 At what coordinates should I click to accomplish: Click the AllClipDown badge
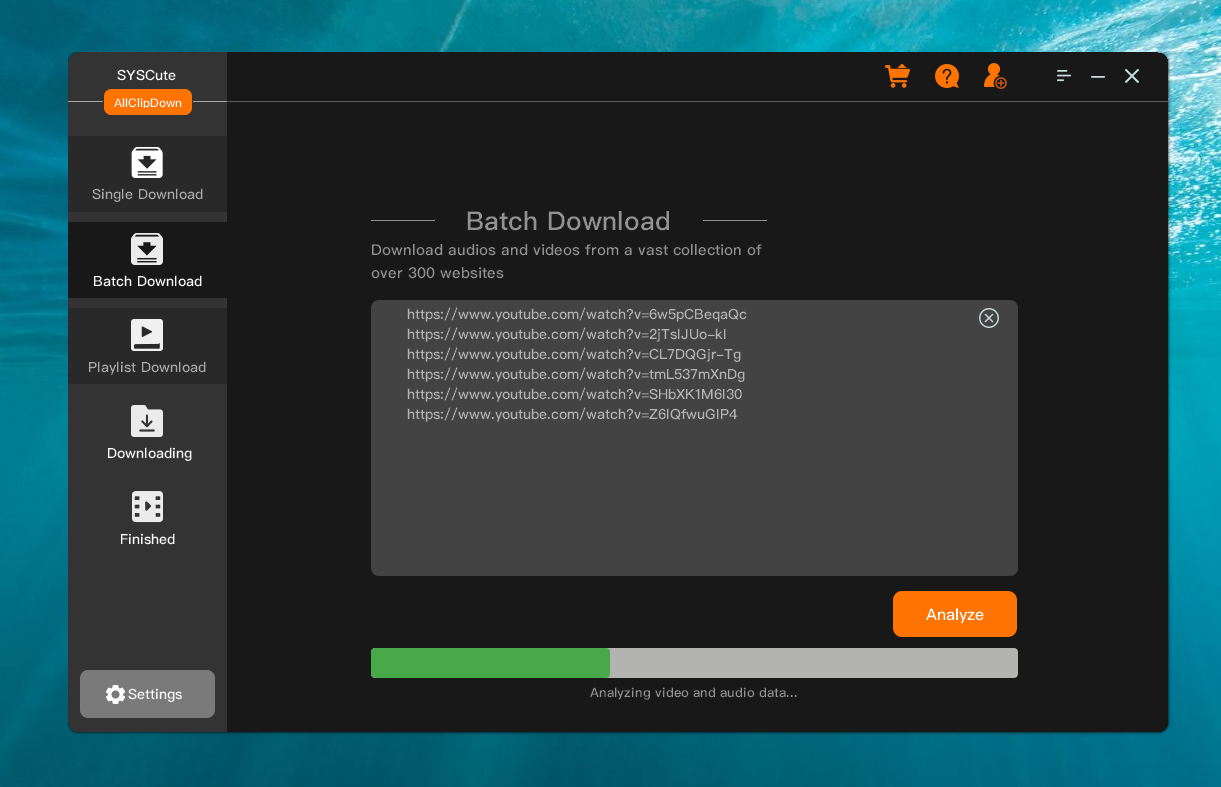click(147, 102)
